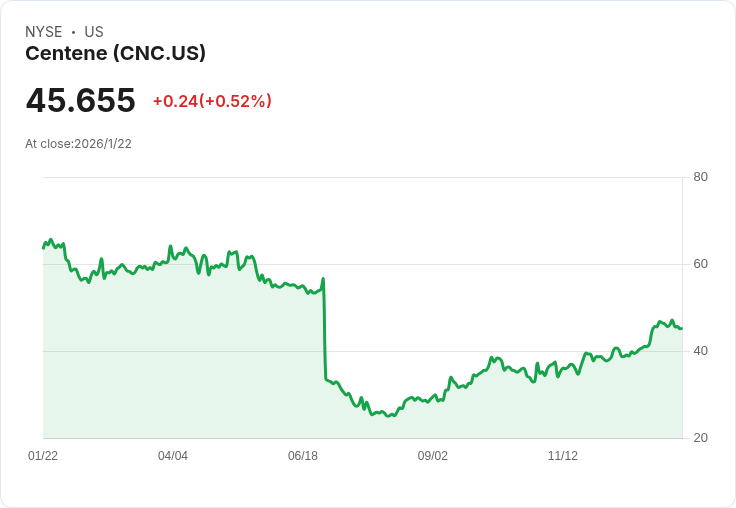Click the sharp price spike before the June drop

pyautogui.click(x=323, y=279)
